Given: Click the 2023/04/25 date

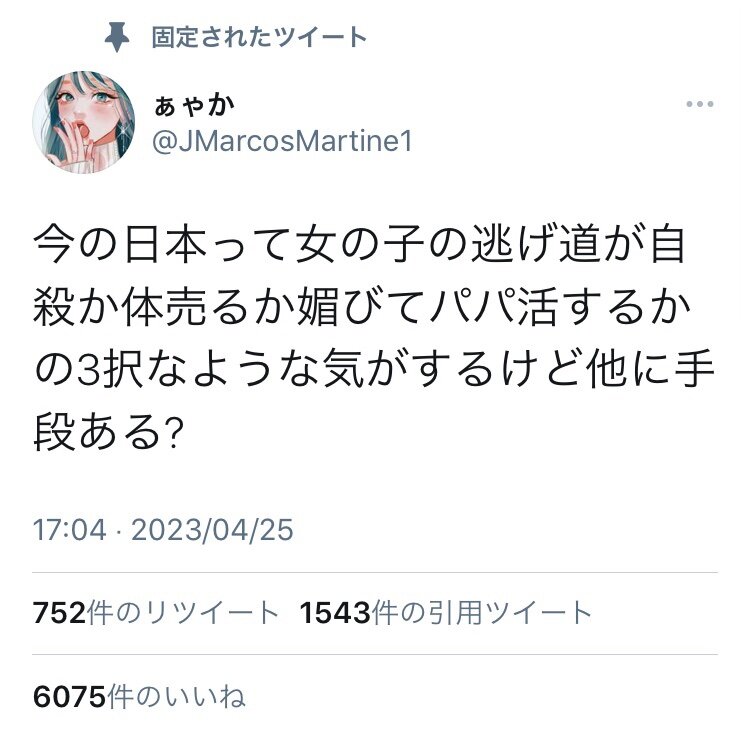Looking at the screenshot, I should click(x=212, y=530).
